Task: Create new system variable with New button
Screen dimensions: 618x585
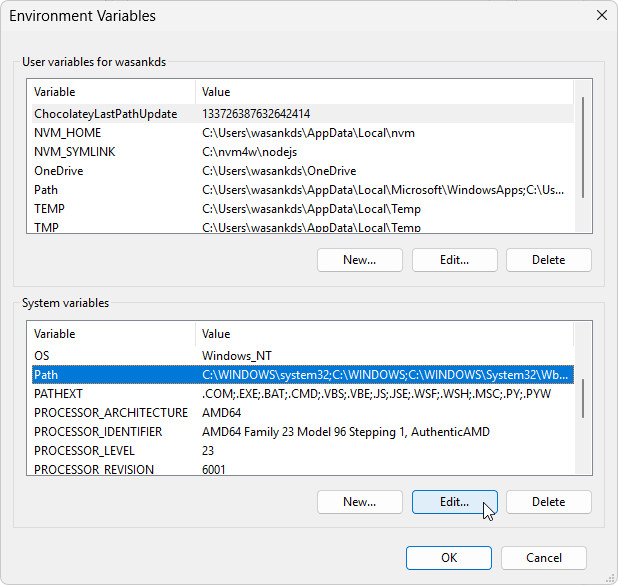Action: (x=359, y=502)
